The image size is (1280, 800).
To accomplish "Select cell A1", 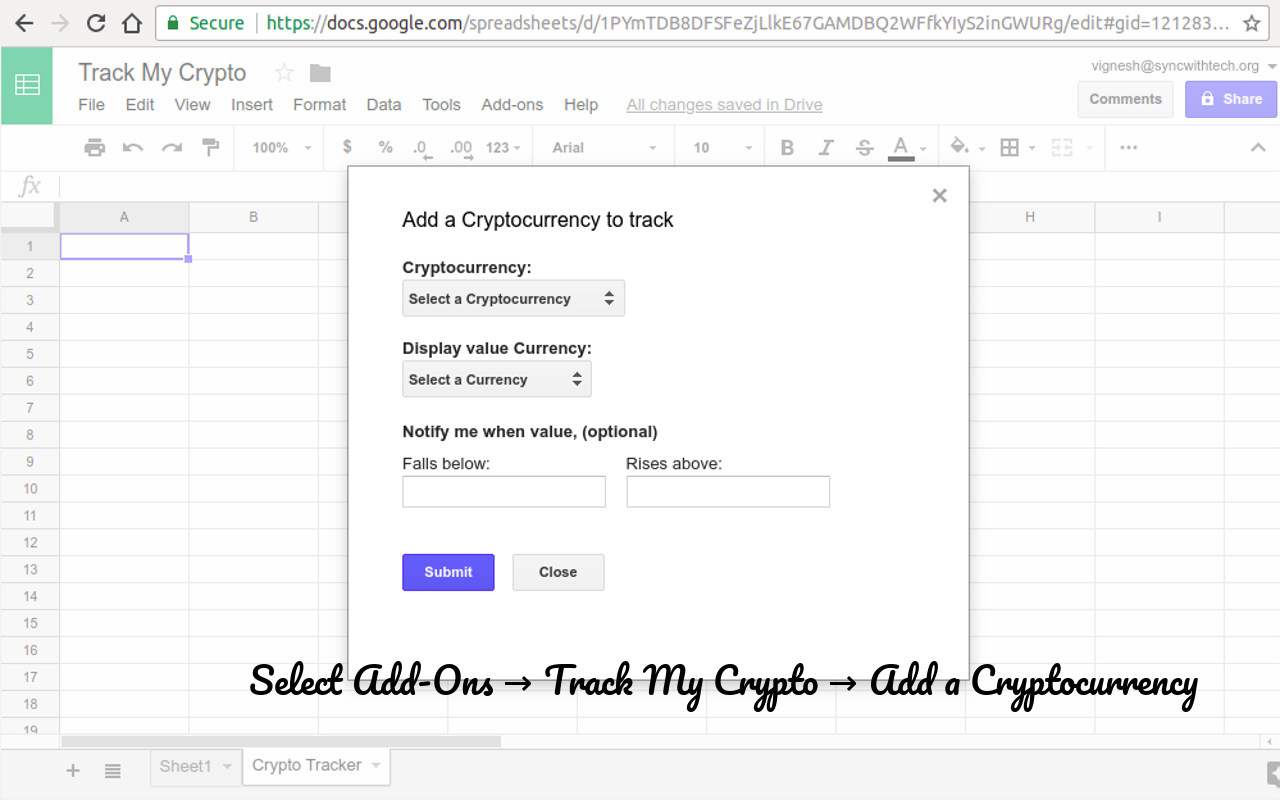I will 124,246.
